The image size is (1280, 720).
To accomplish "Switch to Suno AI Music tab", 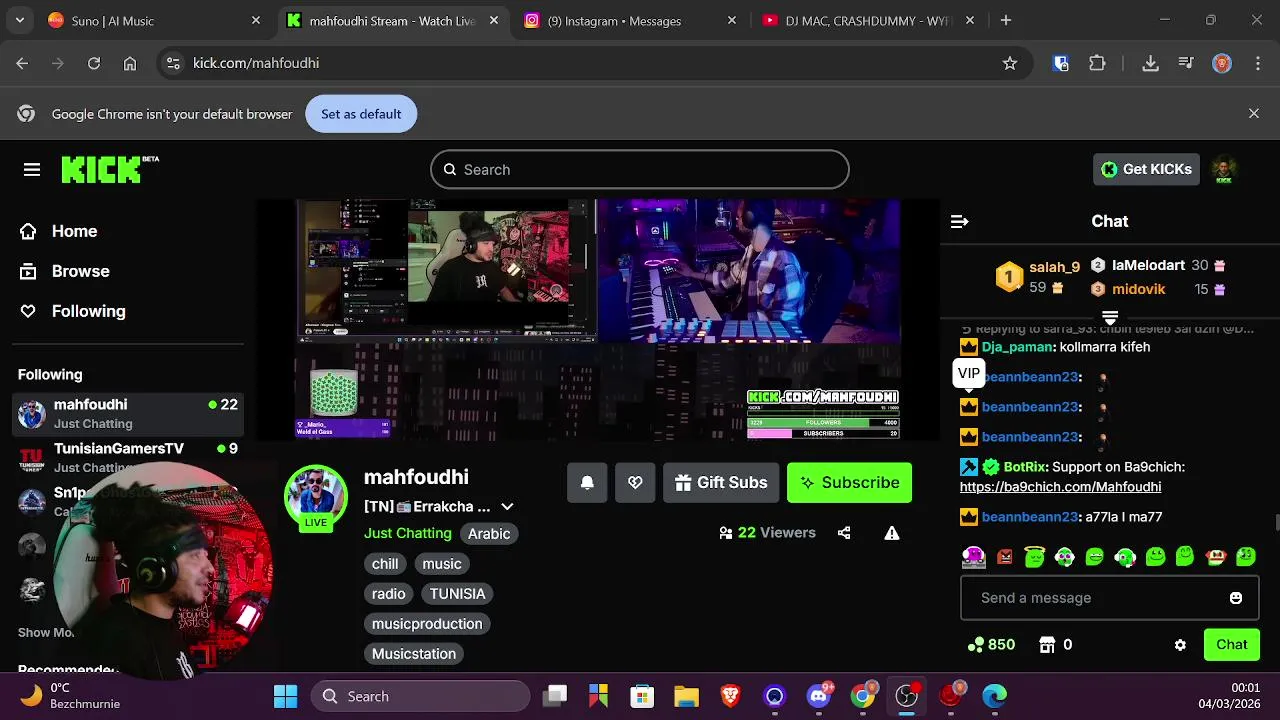I will (x=155, y=20).
